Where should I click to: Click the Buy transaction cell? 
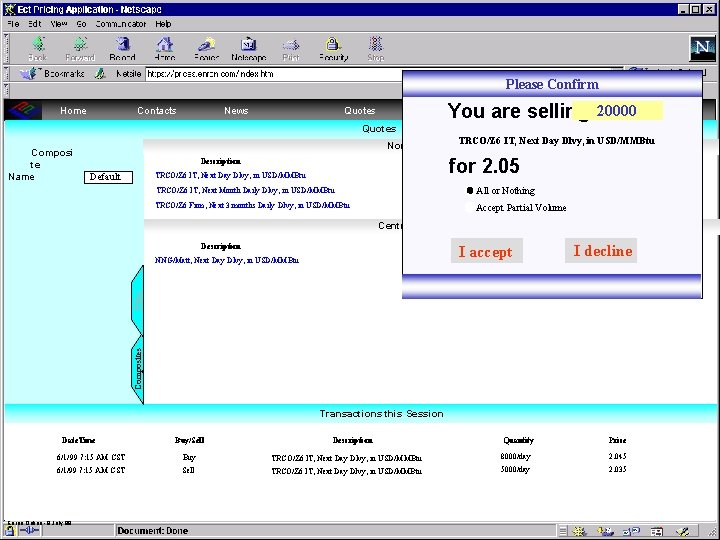[x=189, y=457]
